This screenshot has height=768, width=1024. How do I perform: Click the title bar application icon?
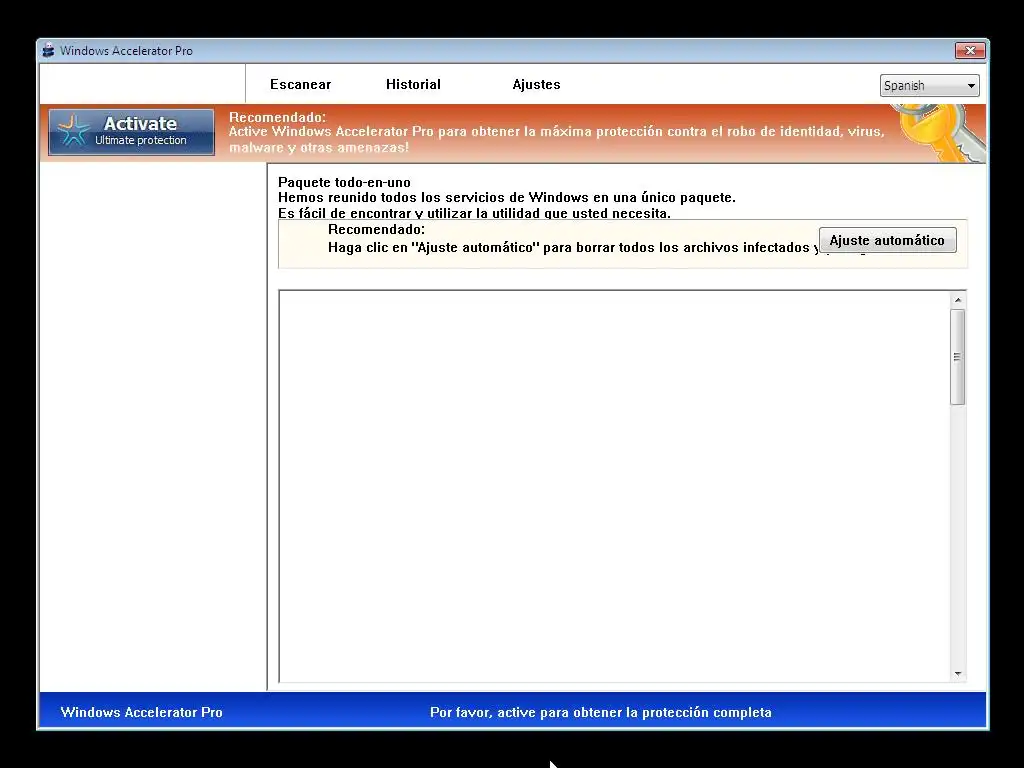click(48, 50)
